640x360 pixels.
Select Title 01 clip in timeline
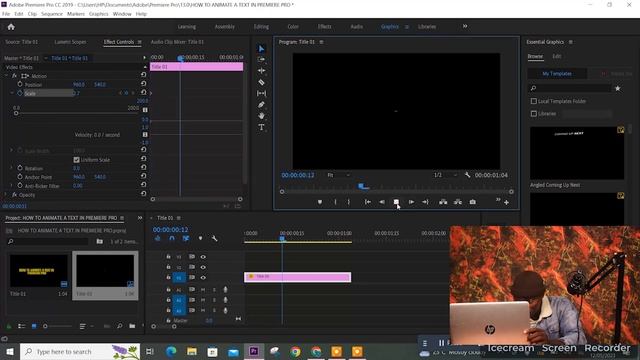coord(298,277)
